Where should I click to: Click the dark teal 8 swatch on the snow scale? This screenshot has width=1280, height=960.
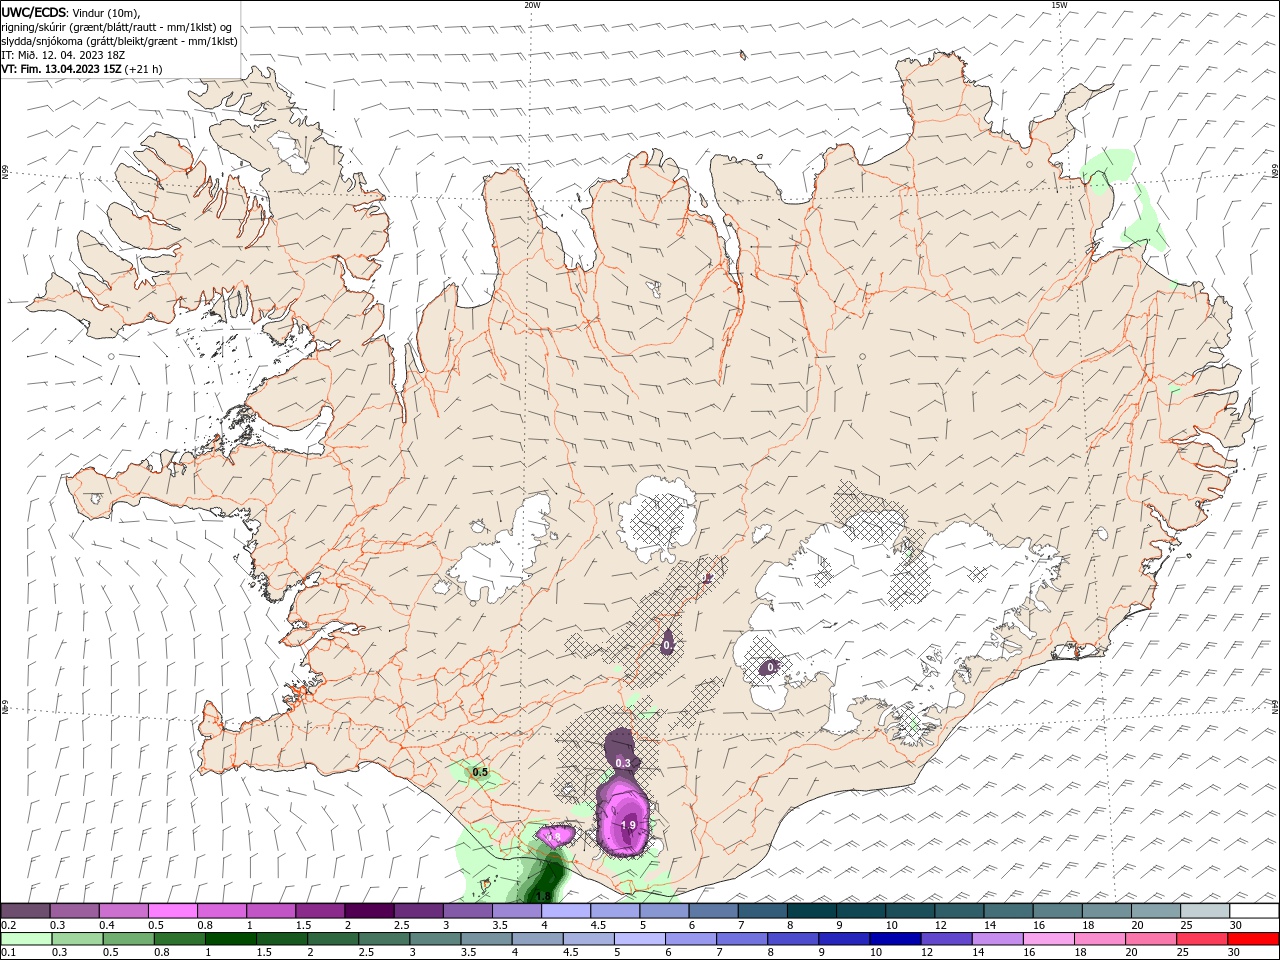tap(812, 911)
